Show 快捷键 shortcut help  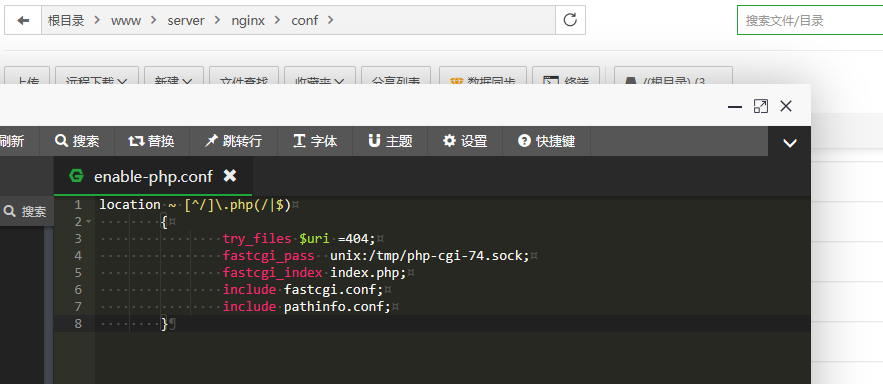[546, 141]
